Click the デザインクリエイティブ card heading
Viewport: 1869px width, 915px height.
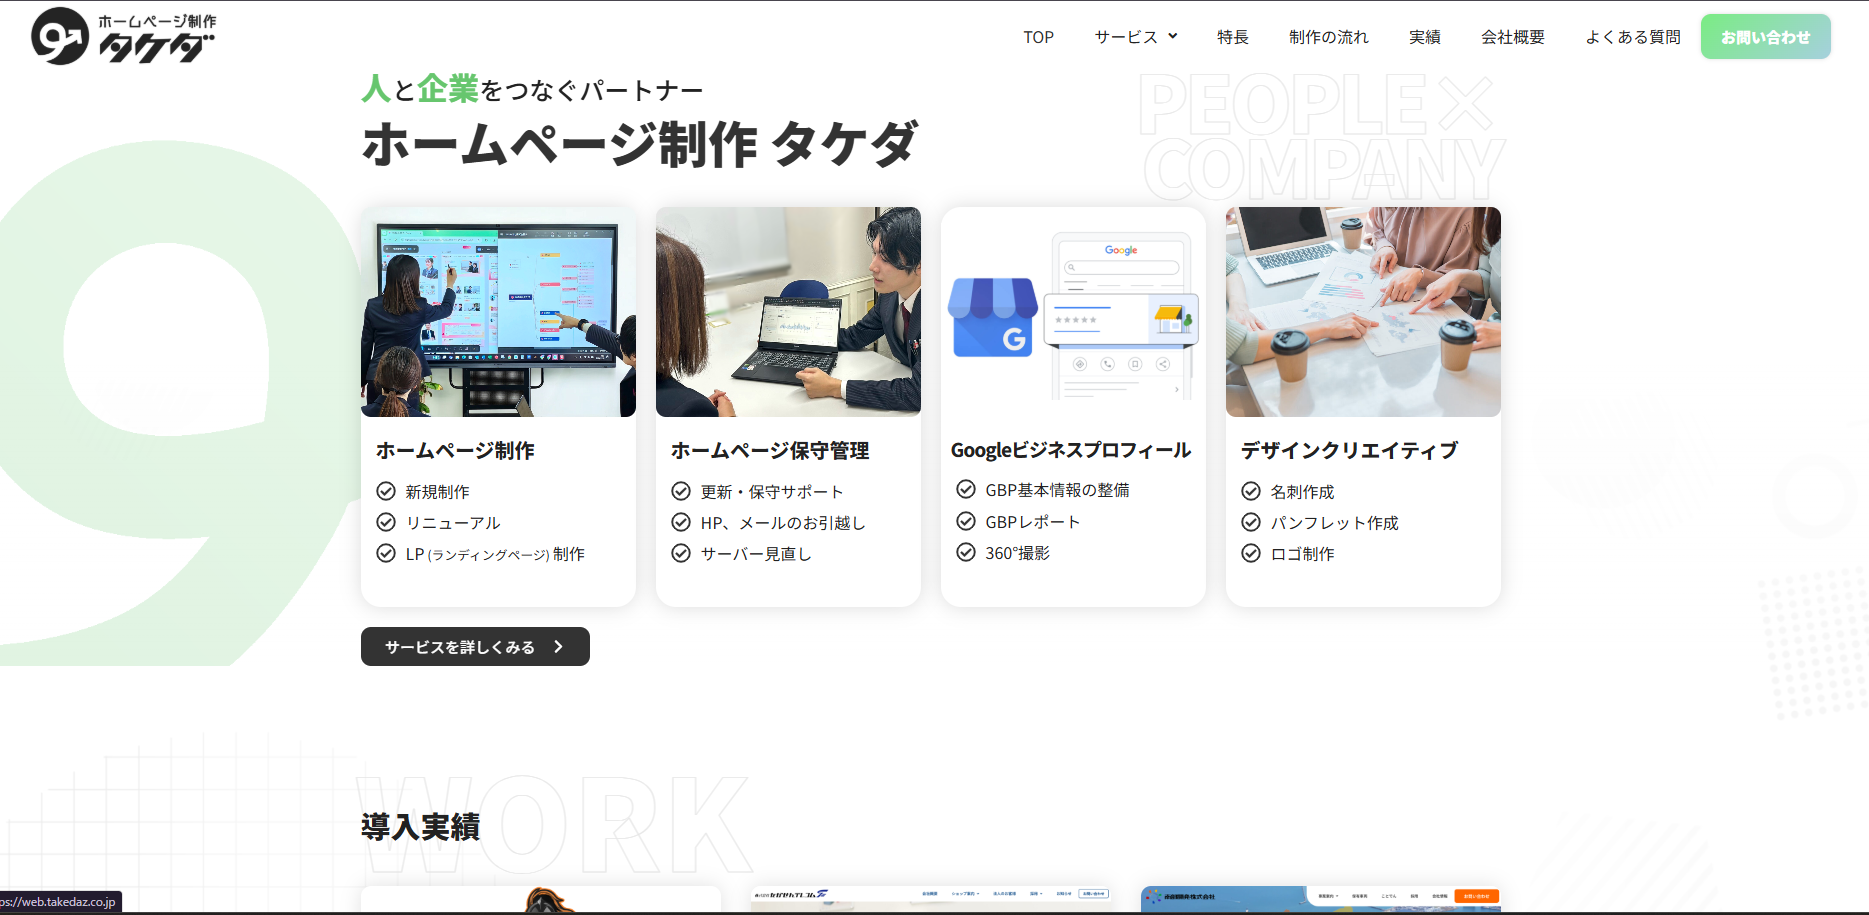(x=1349, y=451)
